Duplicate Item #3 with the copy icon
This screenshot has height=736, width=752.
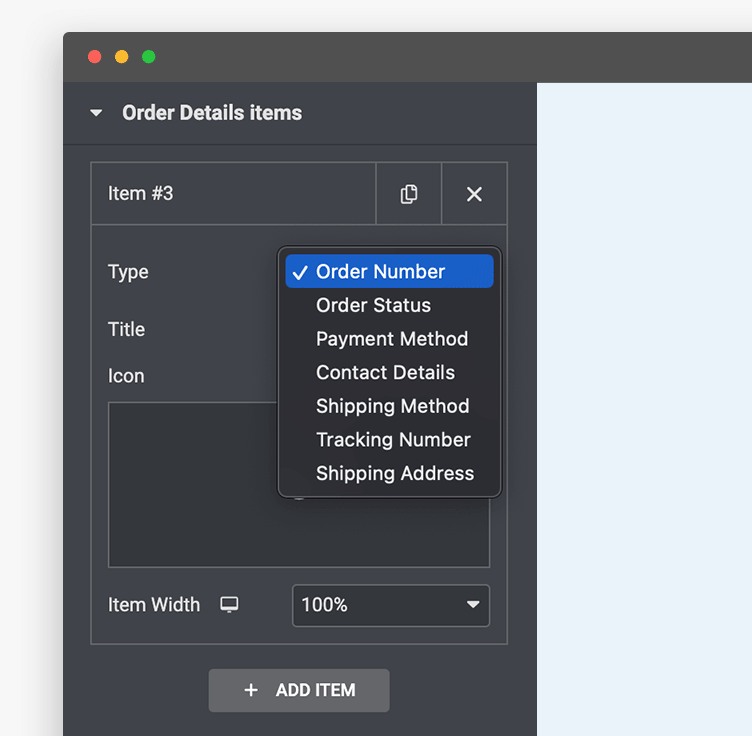coord(408,194)
